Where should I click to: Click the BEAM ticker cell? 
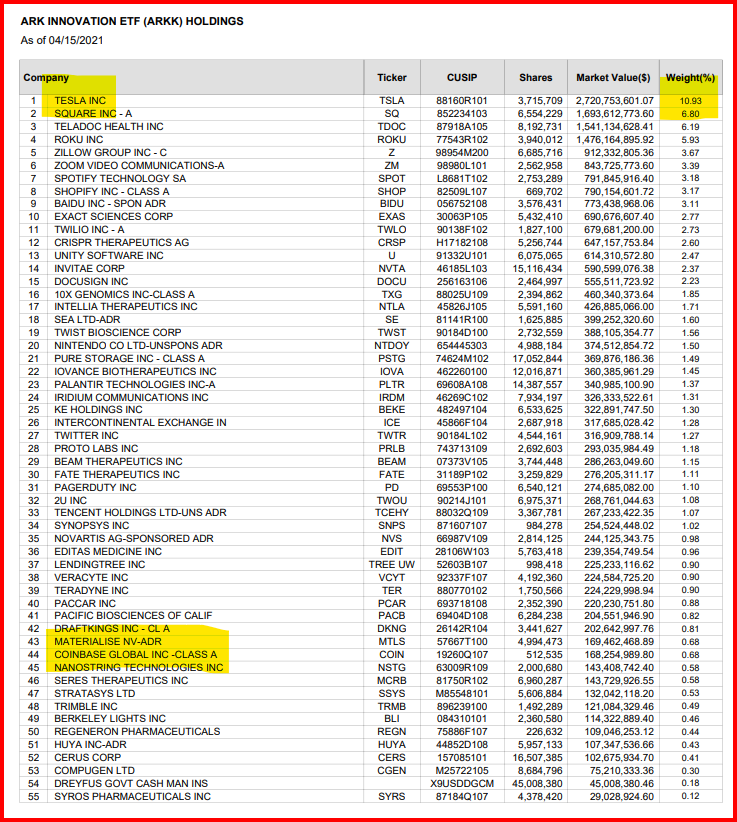(392, 461)
